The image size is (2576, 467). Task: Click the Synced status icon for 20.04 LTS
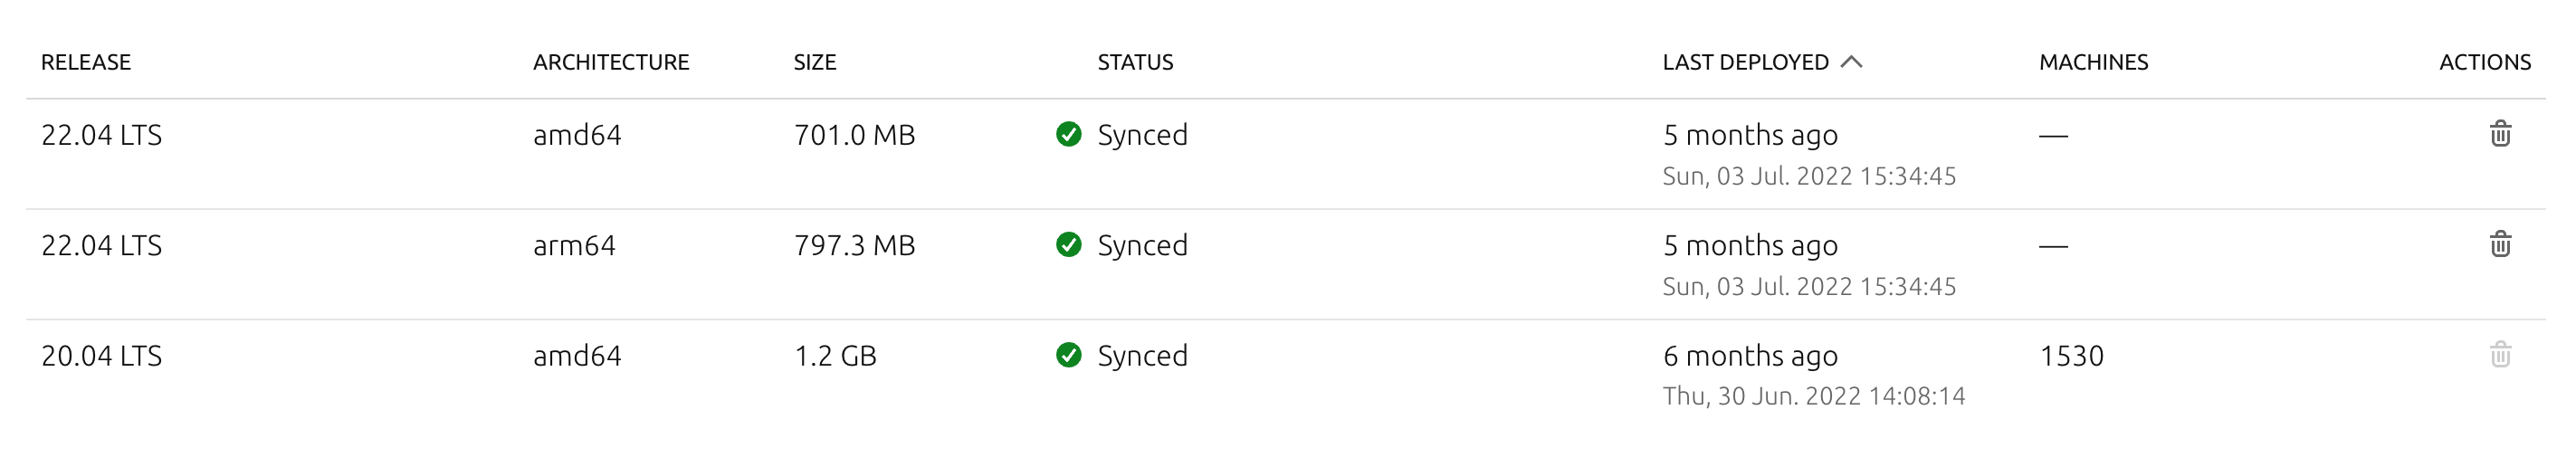coord(1068,355)
